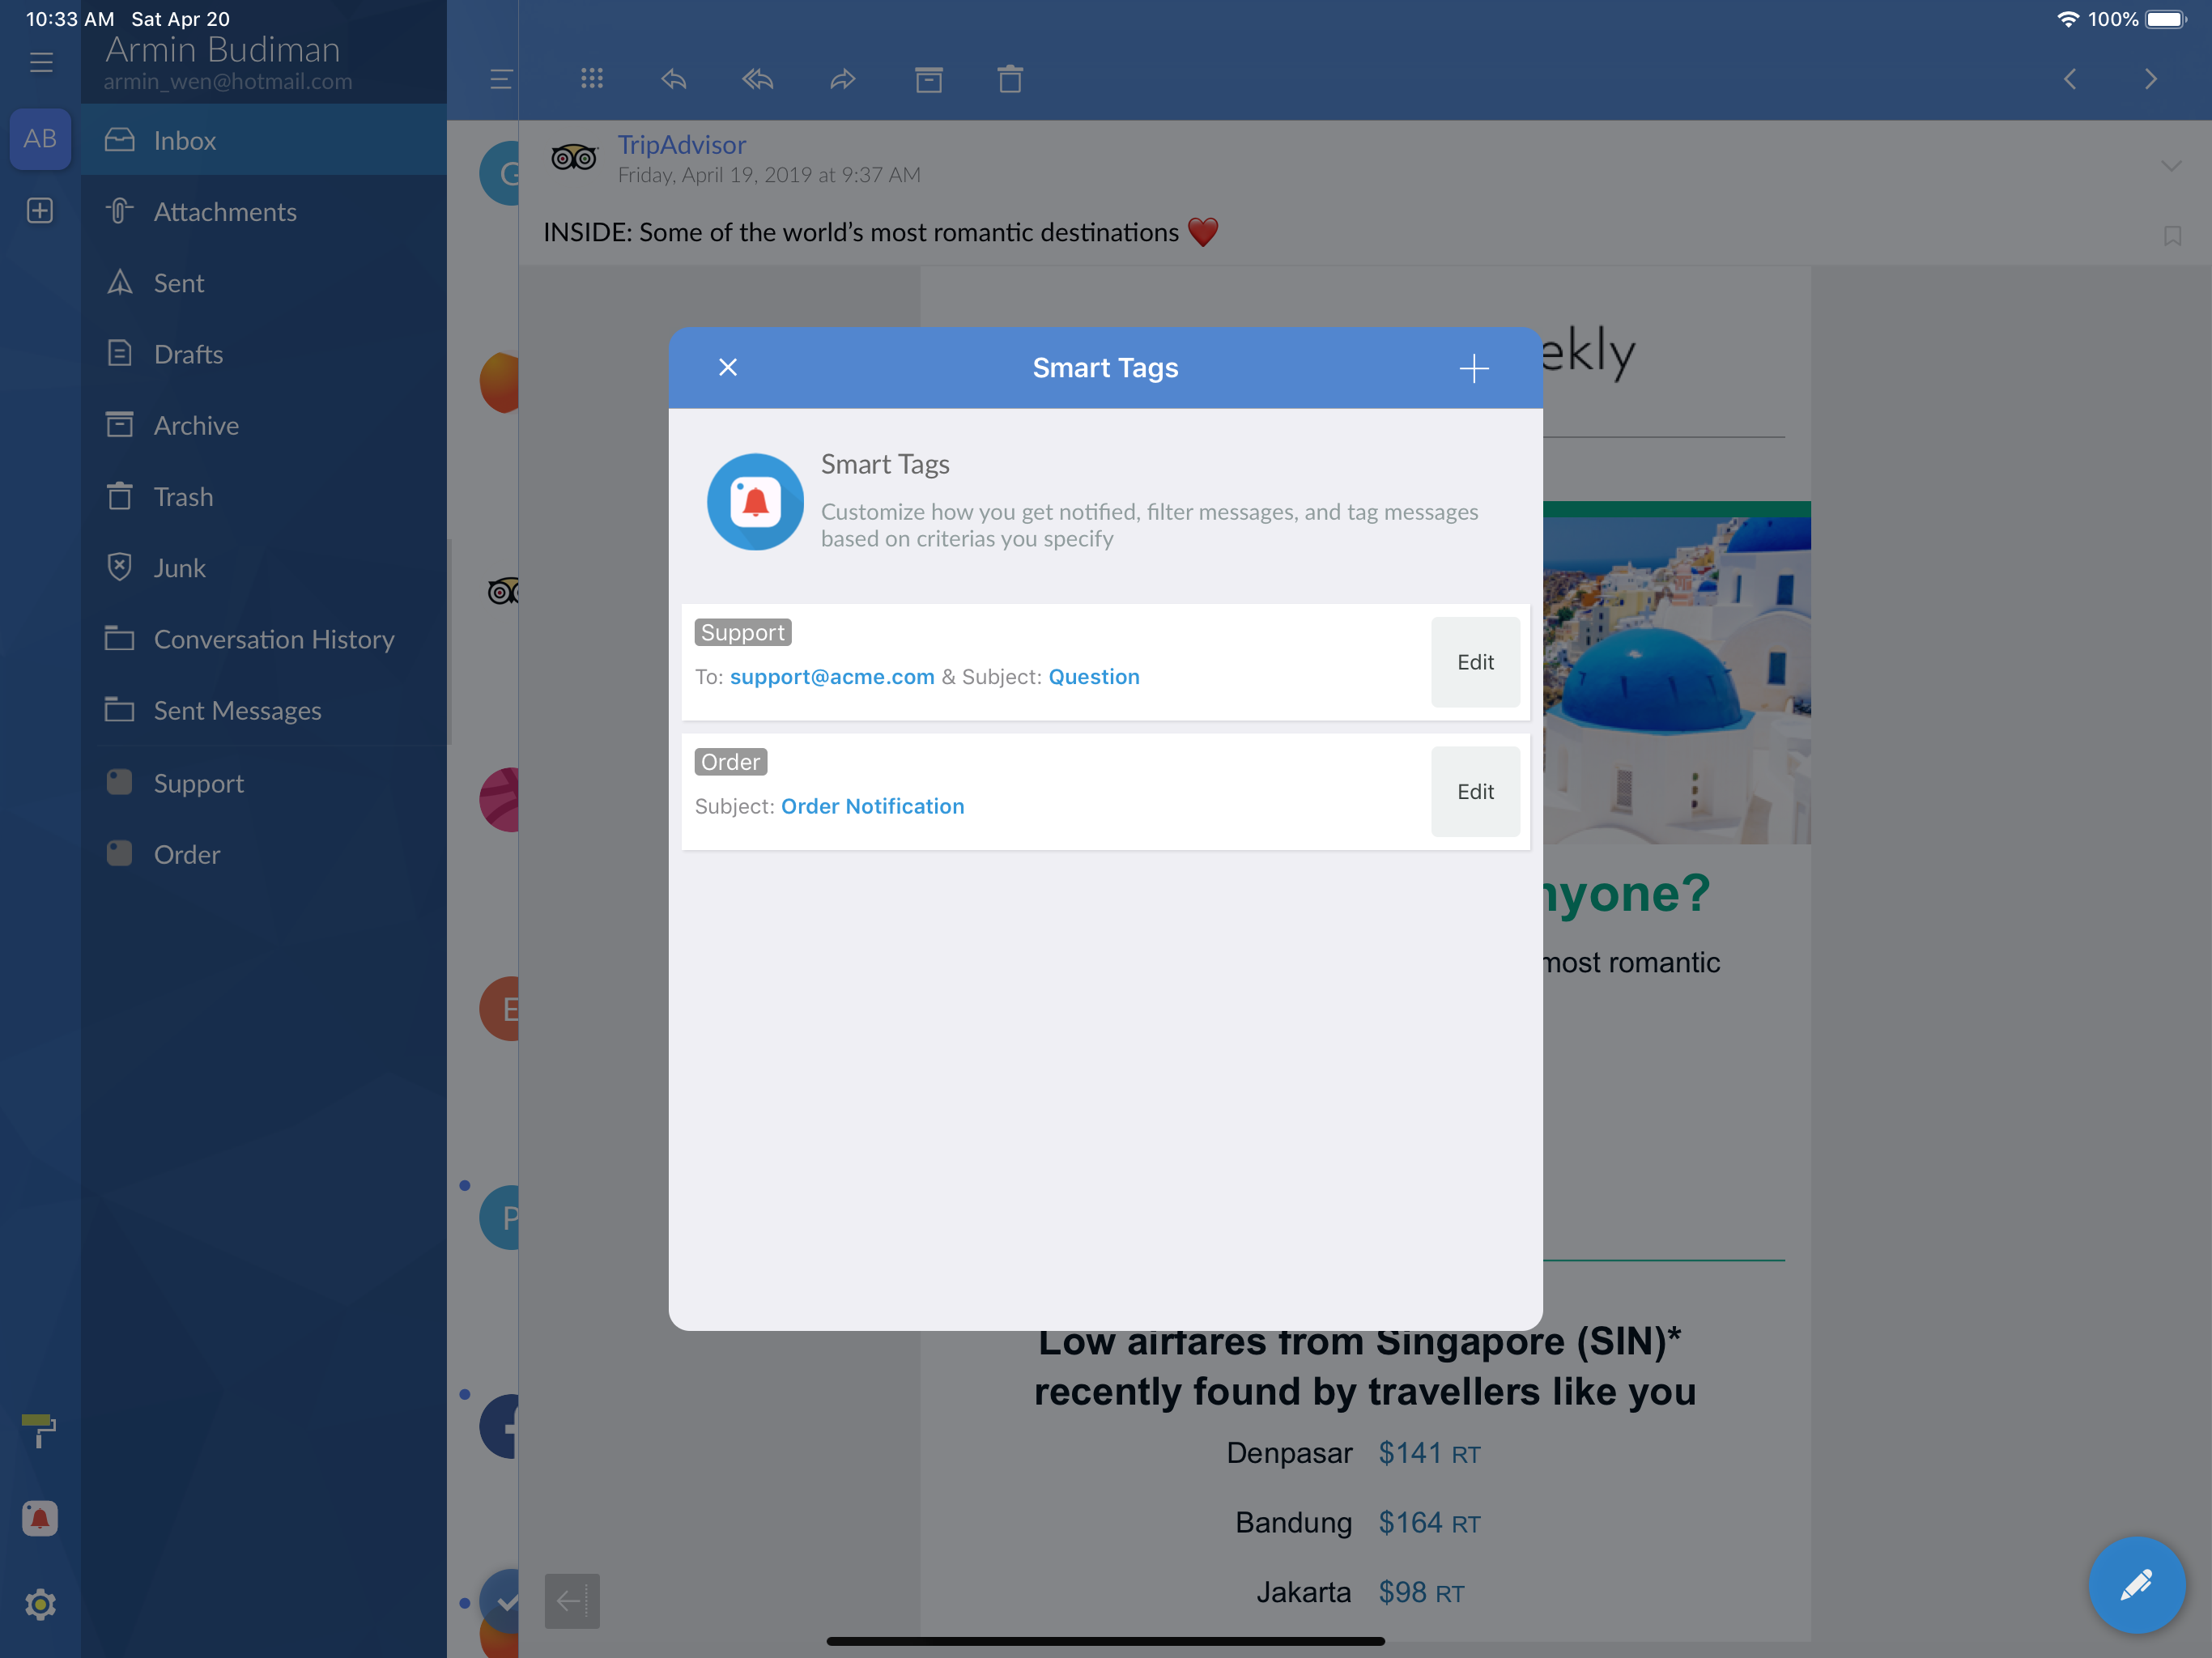Toggle the bookmark flag on message

[x=2172, y=236]
